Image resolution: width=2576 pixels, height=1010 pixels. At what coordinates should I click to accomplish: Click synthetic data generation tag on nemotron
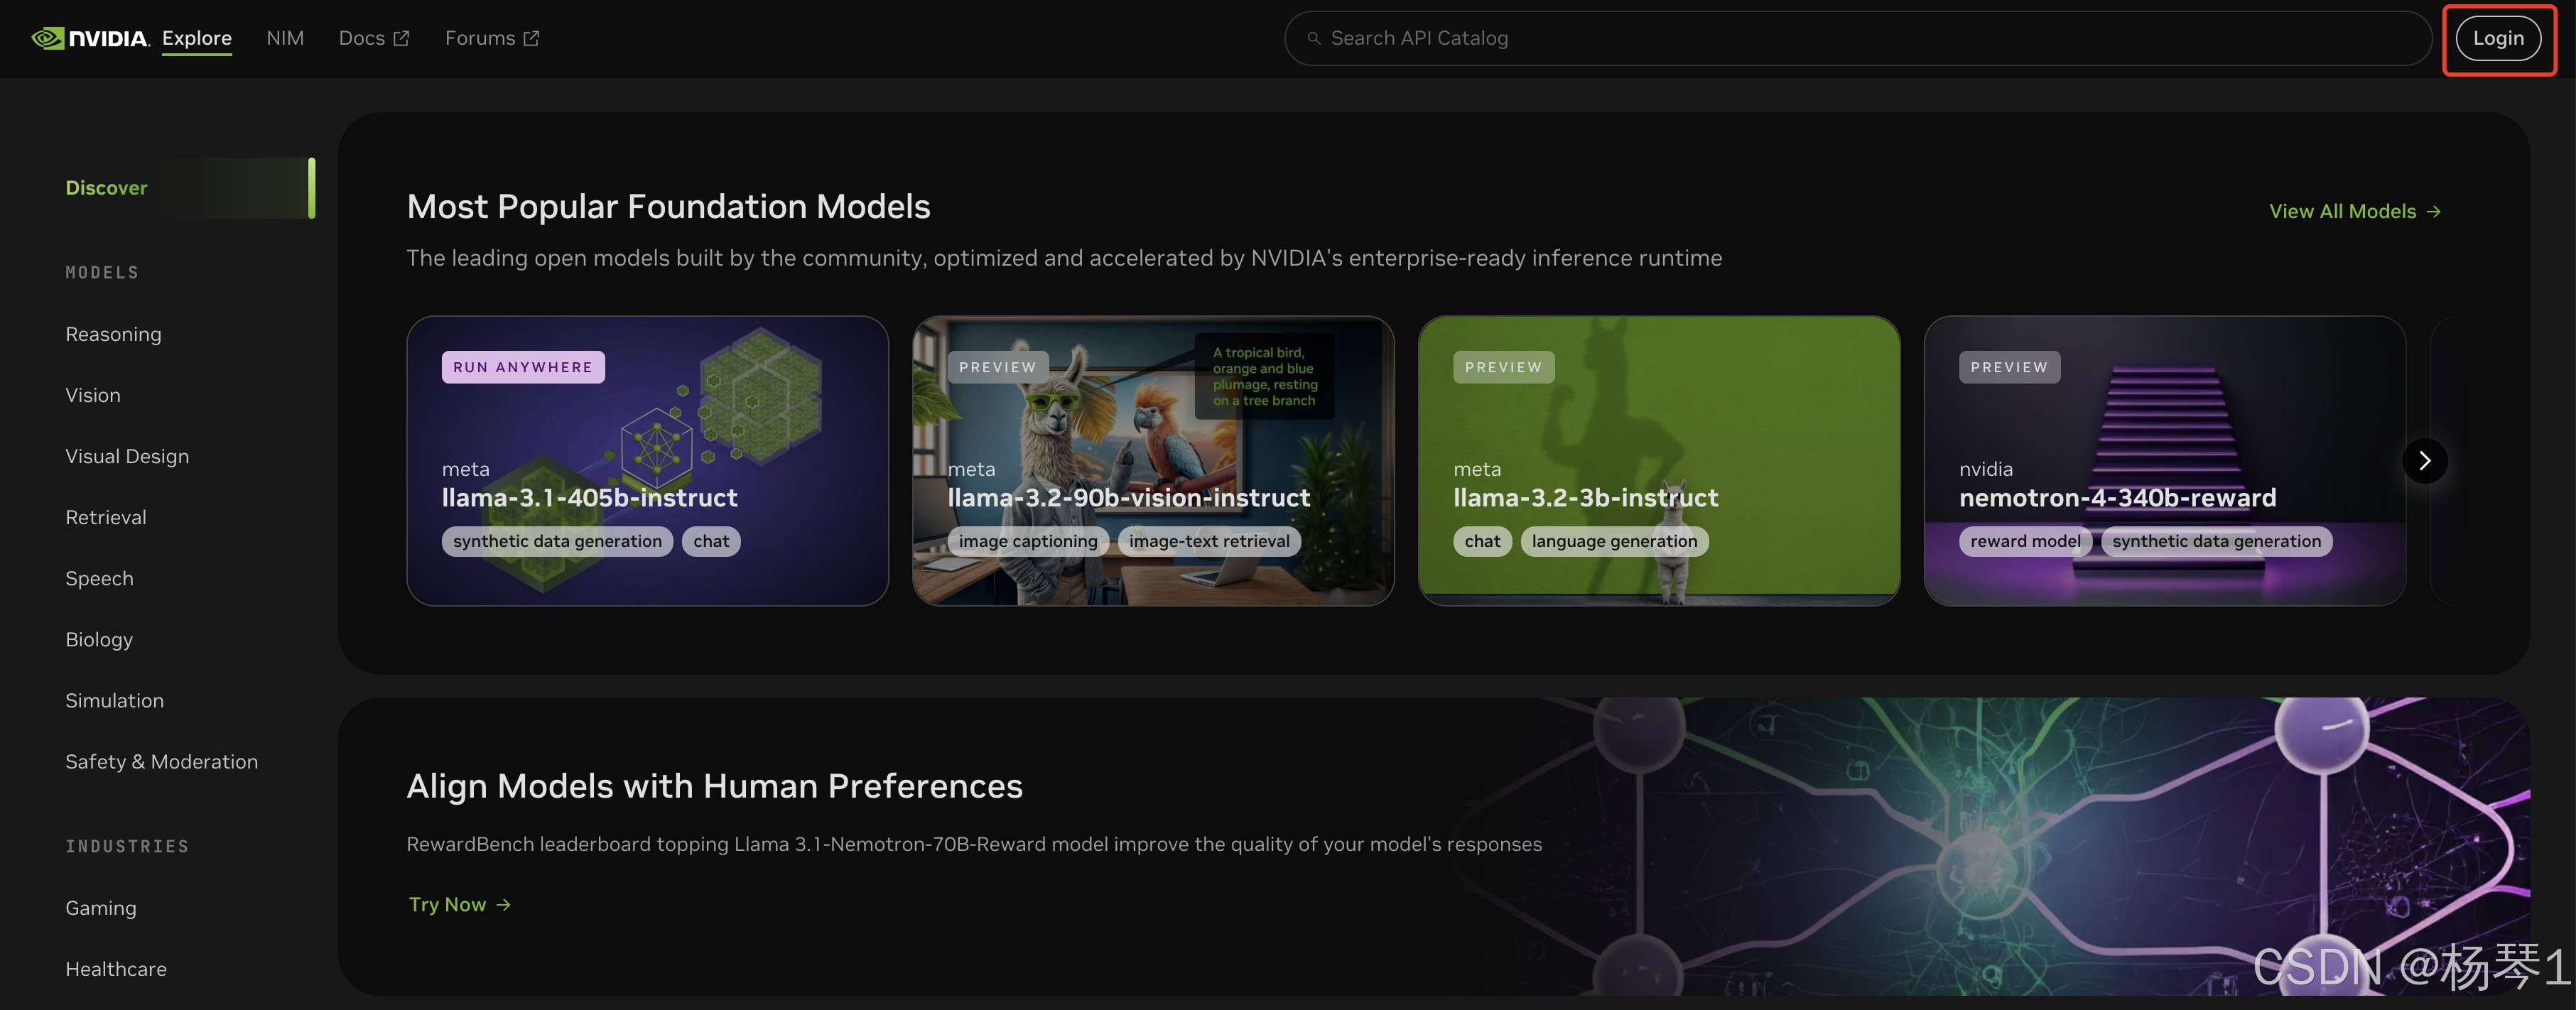click(2216, 541)
